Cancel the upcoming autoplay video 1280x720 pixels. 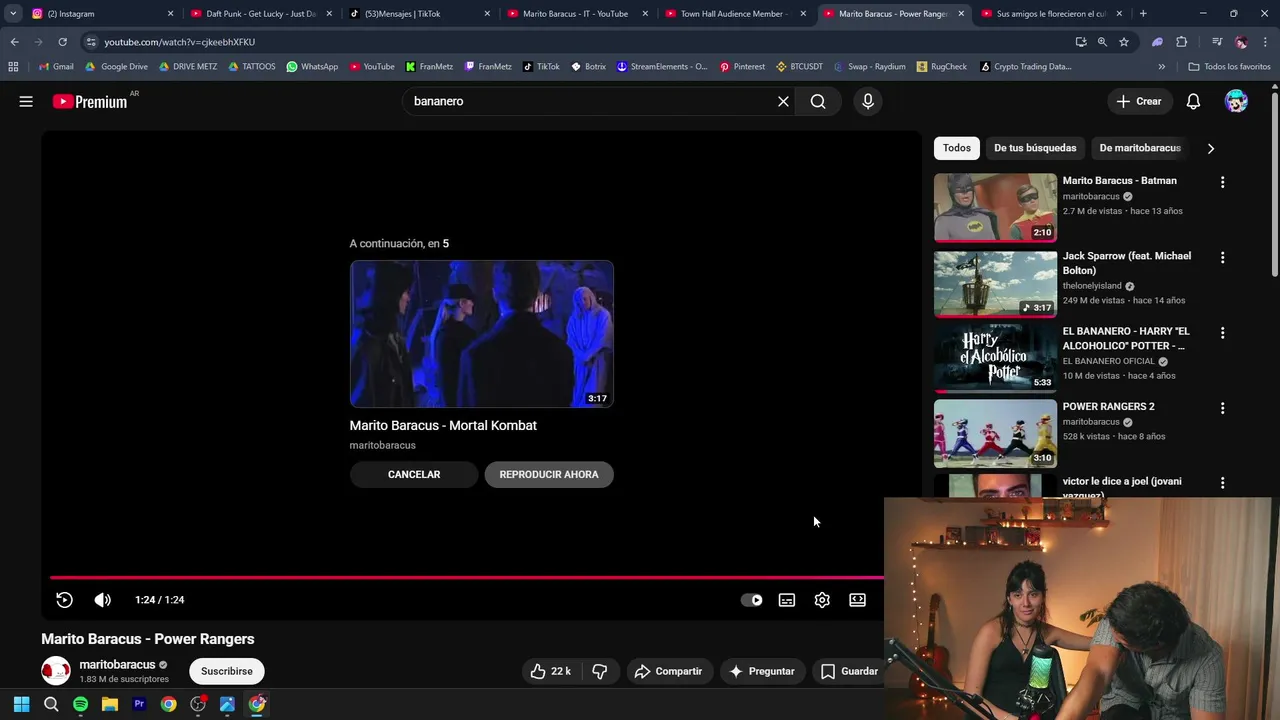(x=414, y=474)
